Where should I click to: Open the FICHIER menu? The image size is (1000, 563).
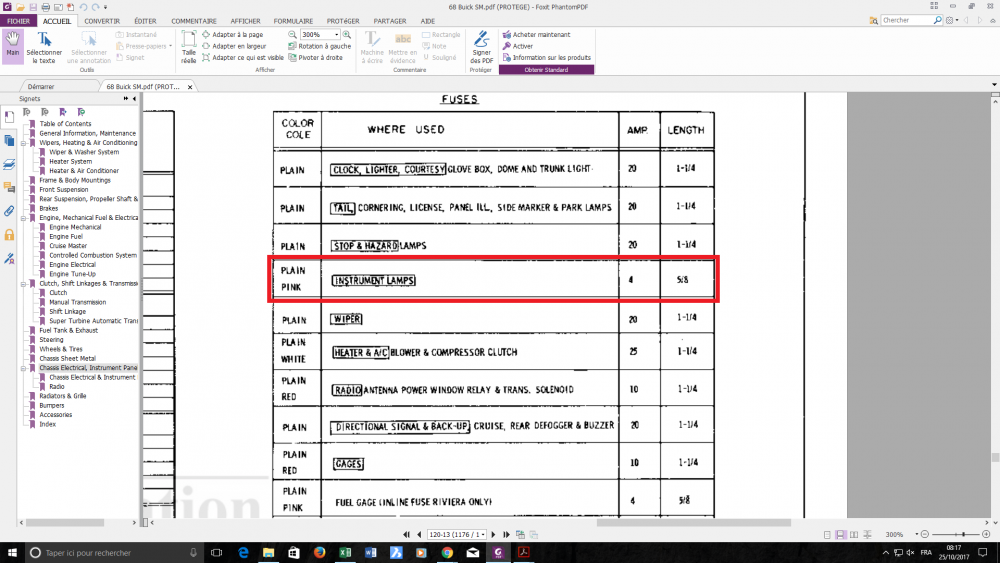point(18,20)
